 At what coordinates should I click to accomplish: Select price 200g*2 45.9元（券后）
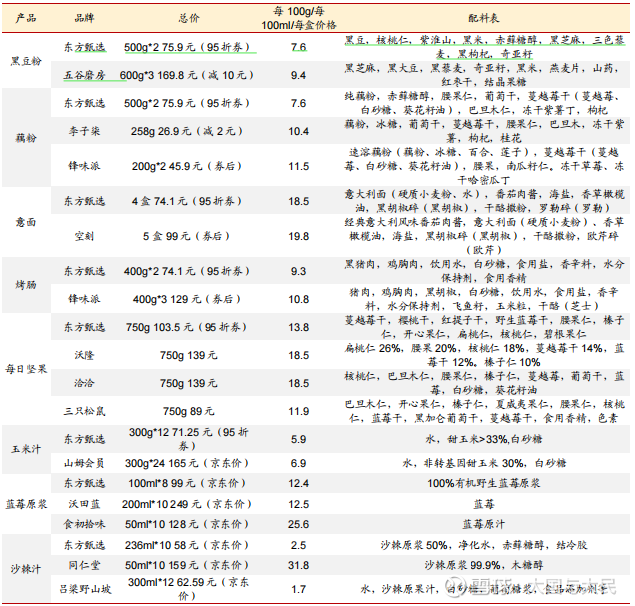tap(187, 166)
